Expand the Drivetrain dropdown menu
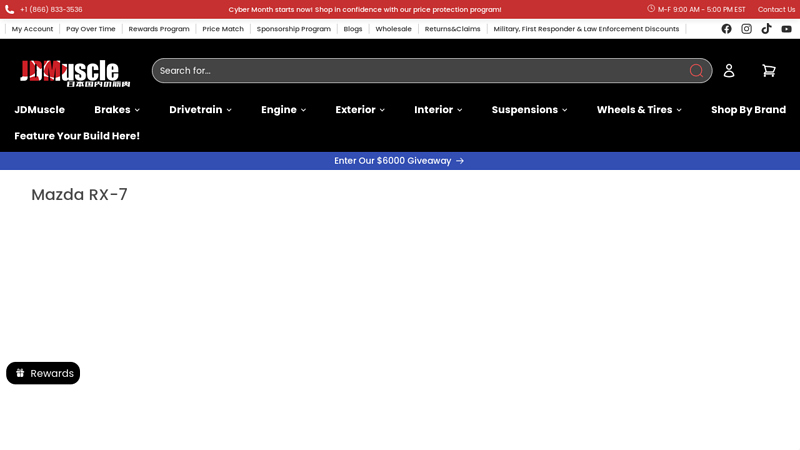This screenshot has width=800, height=450. point(200,110)
